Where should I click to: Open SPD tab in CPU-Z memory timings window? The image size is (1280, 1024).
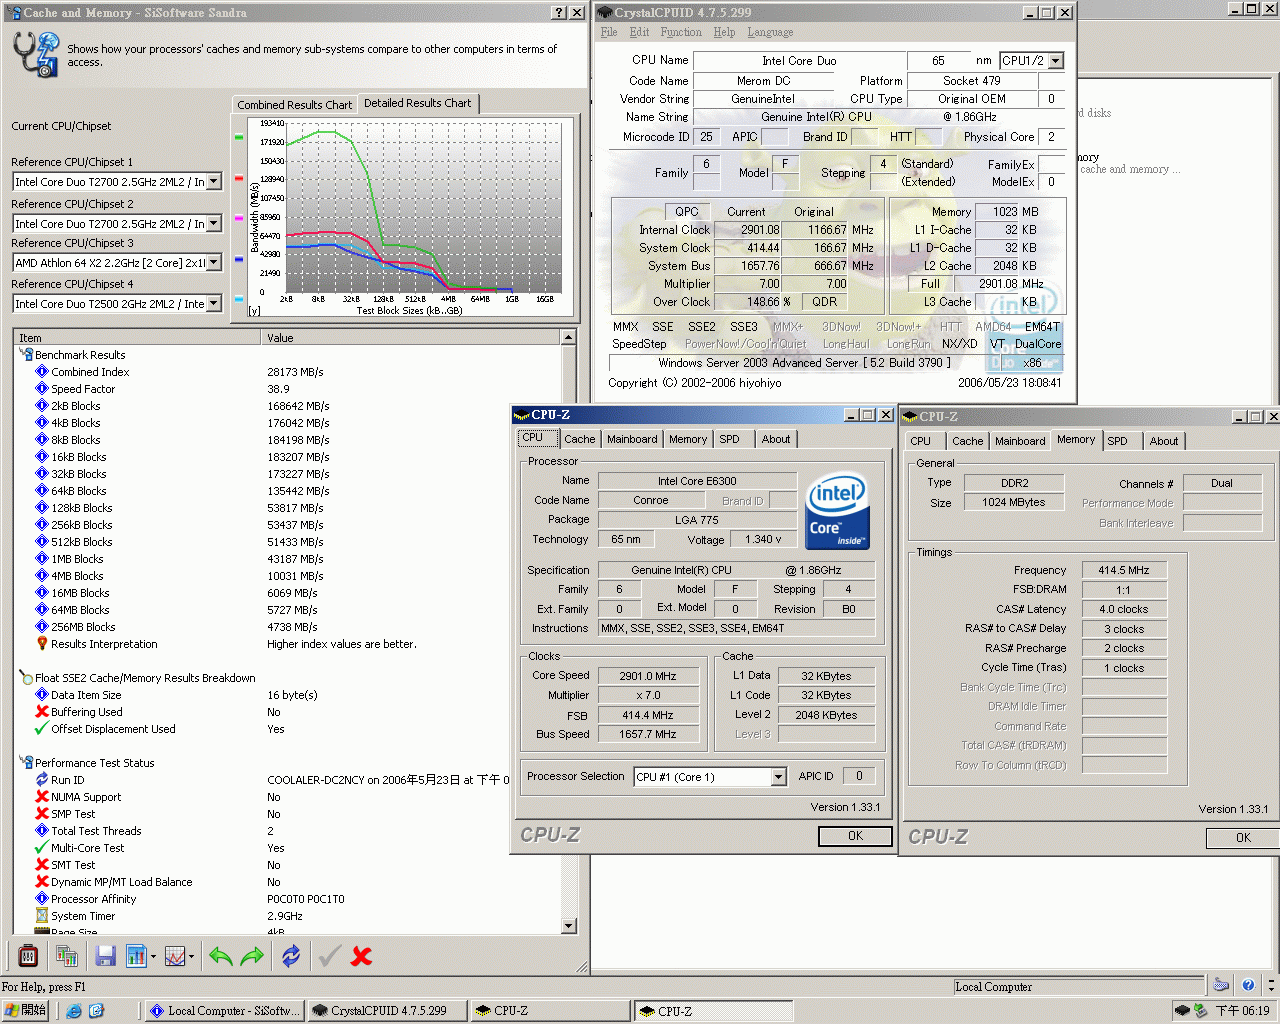[1117, 441]
